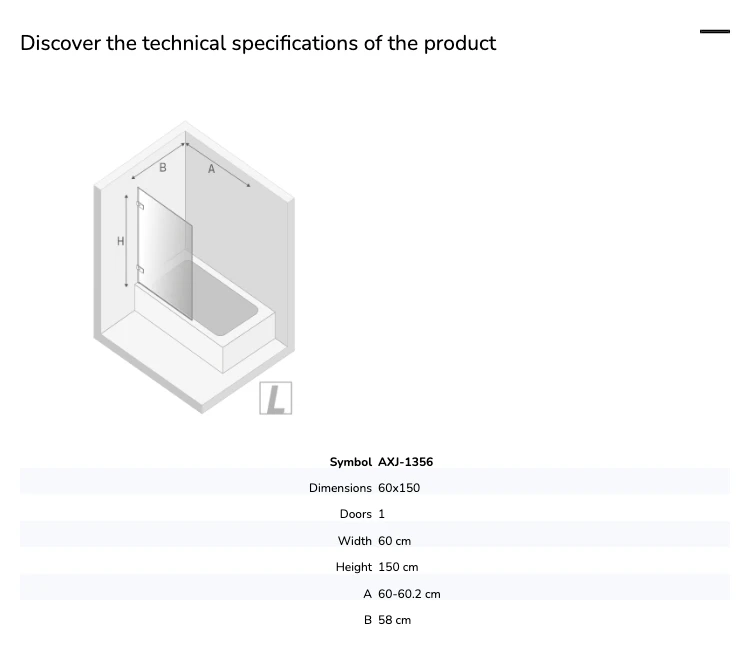This screenshot has width=750, height=647.
Task: Select the Height value 150 cm
Action: click(x=398, y=567)
